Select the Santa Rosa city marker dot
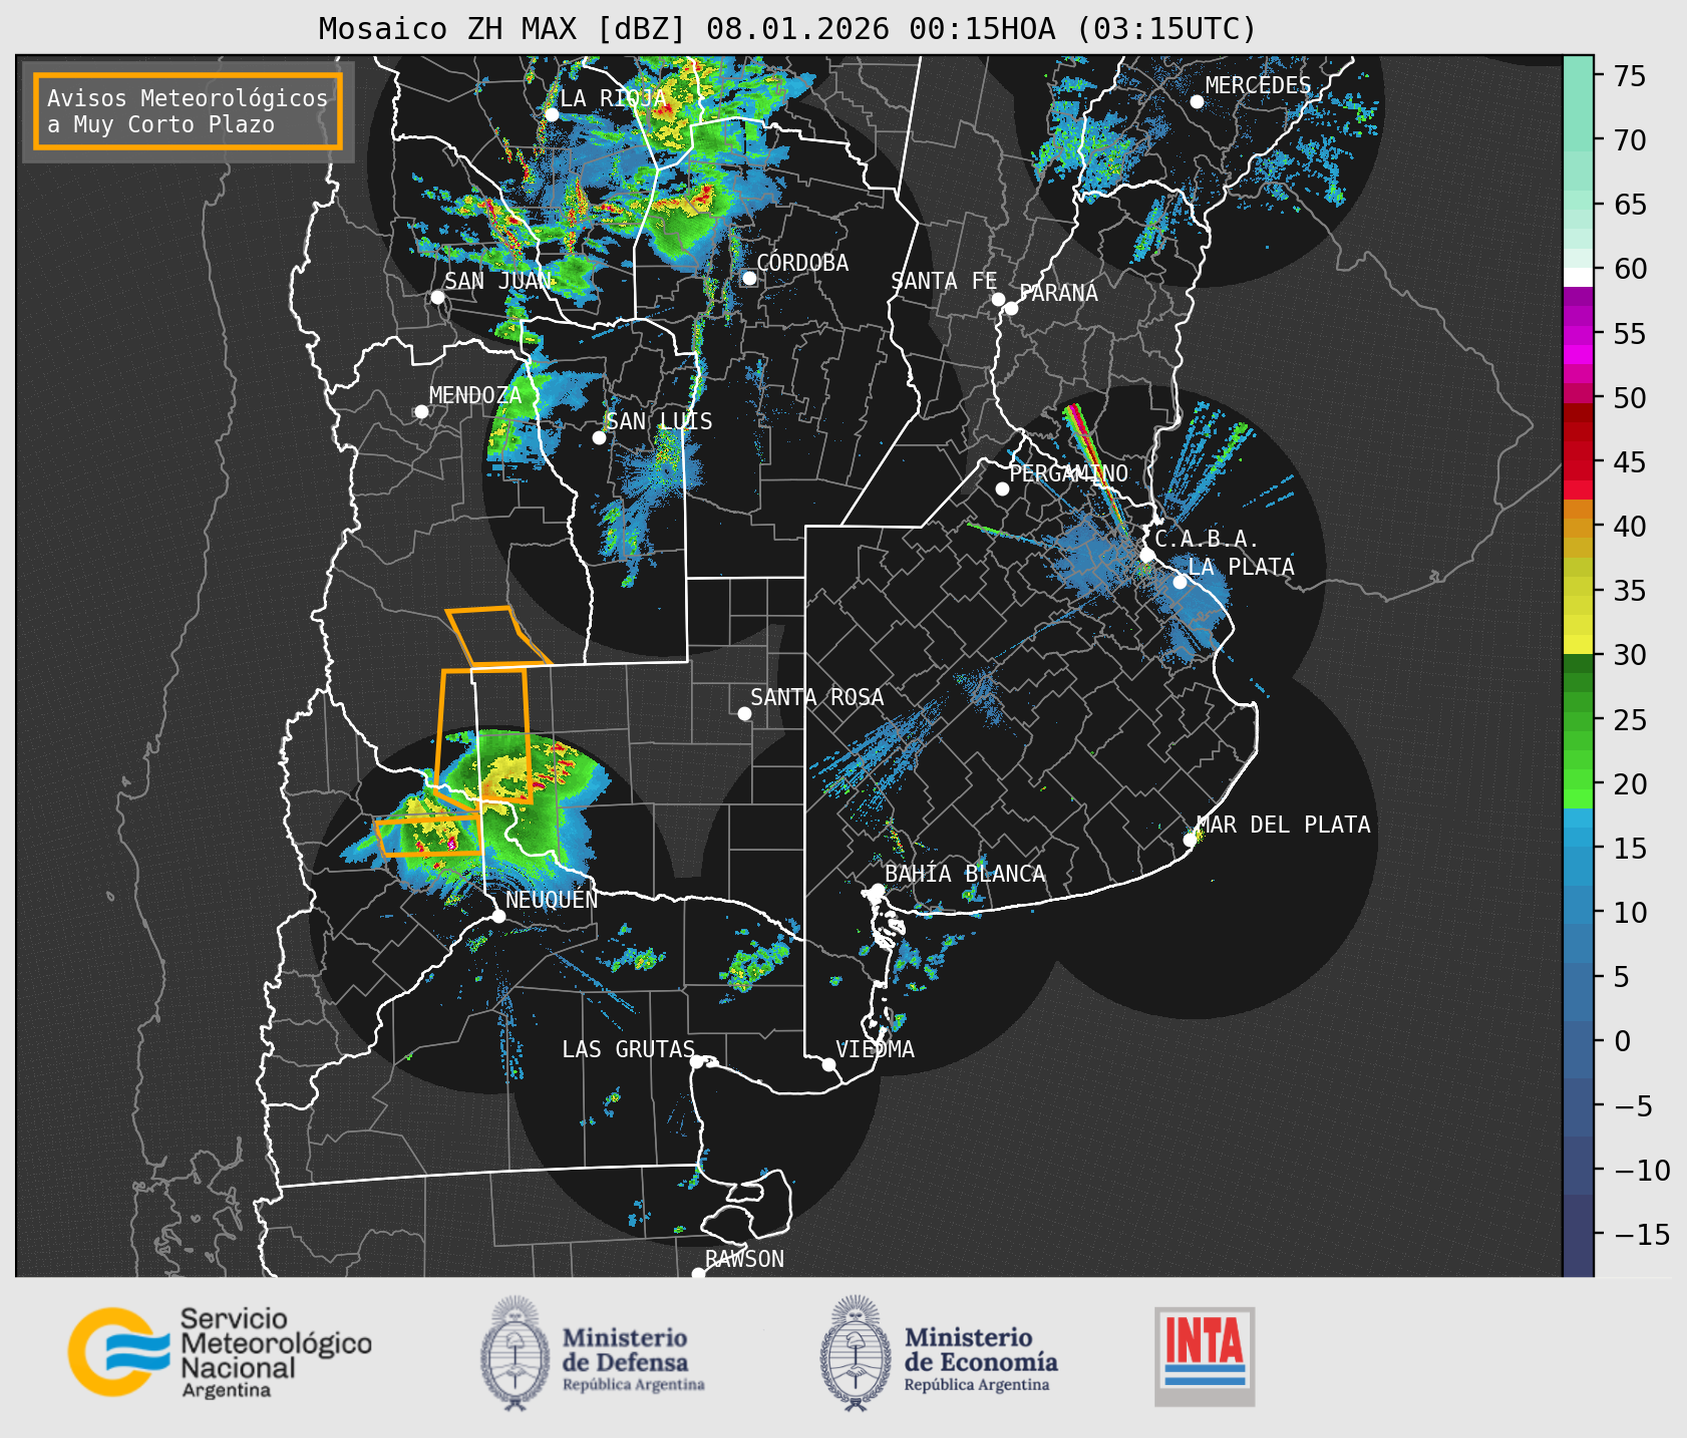Screen dimensions: 1687x1438 (744, 713)
